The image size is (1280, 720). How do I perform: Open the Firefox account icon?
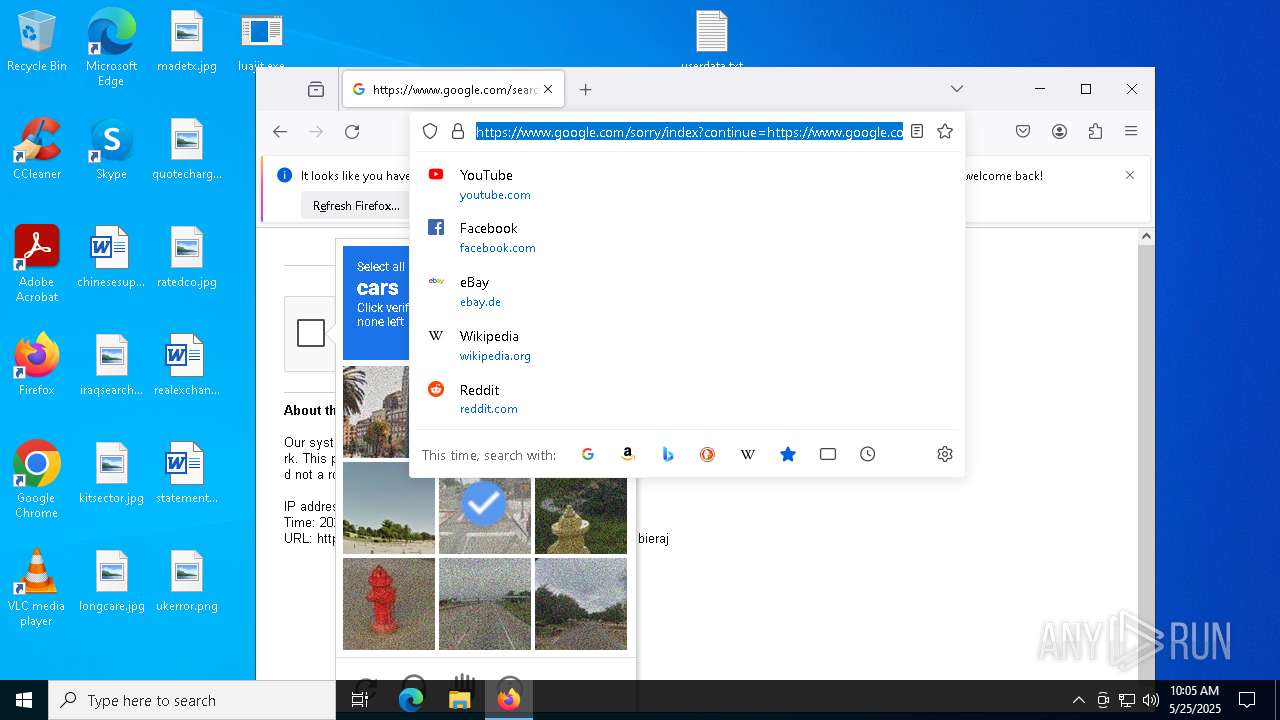point(1060,131)
